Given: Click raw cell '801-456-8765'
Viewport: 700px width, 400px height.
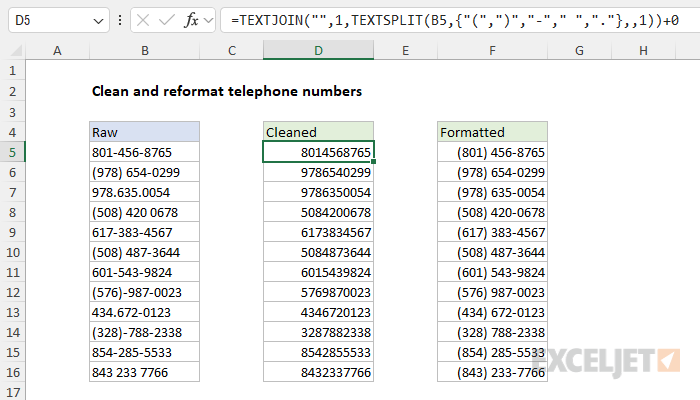Looking at the screenshot, I should [145, 152].
